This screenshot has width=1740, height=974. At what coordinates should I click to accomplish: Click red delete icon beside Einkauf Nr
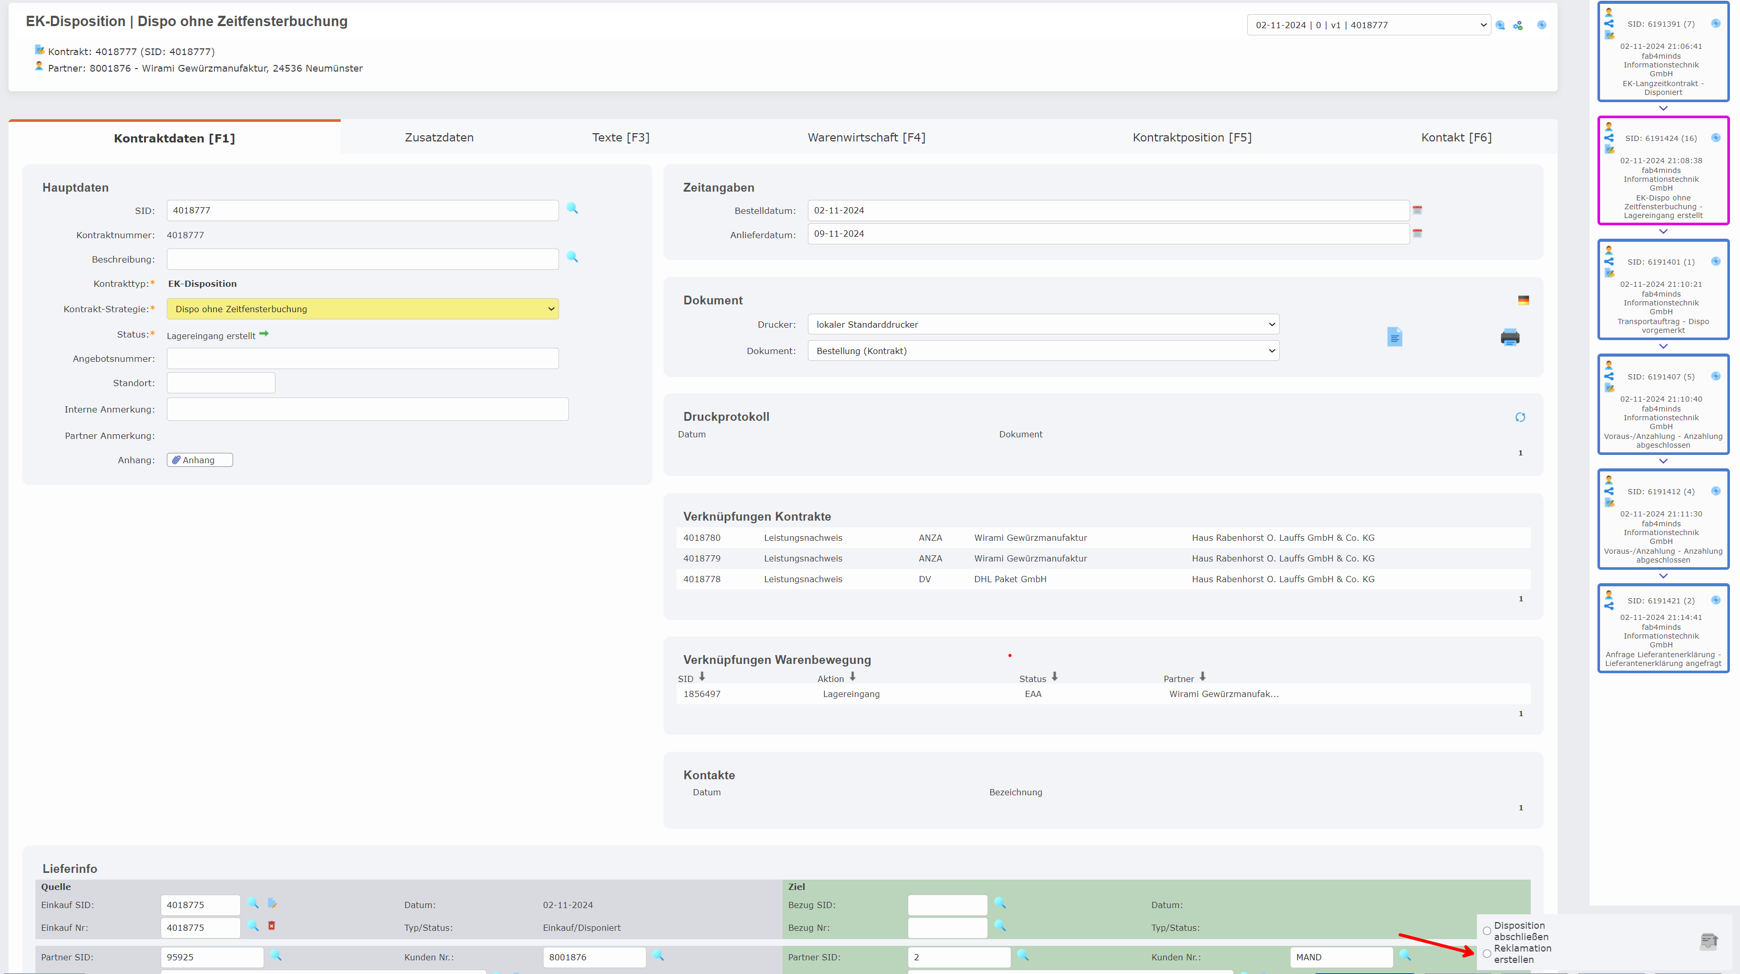272,926
